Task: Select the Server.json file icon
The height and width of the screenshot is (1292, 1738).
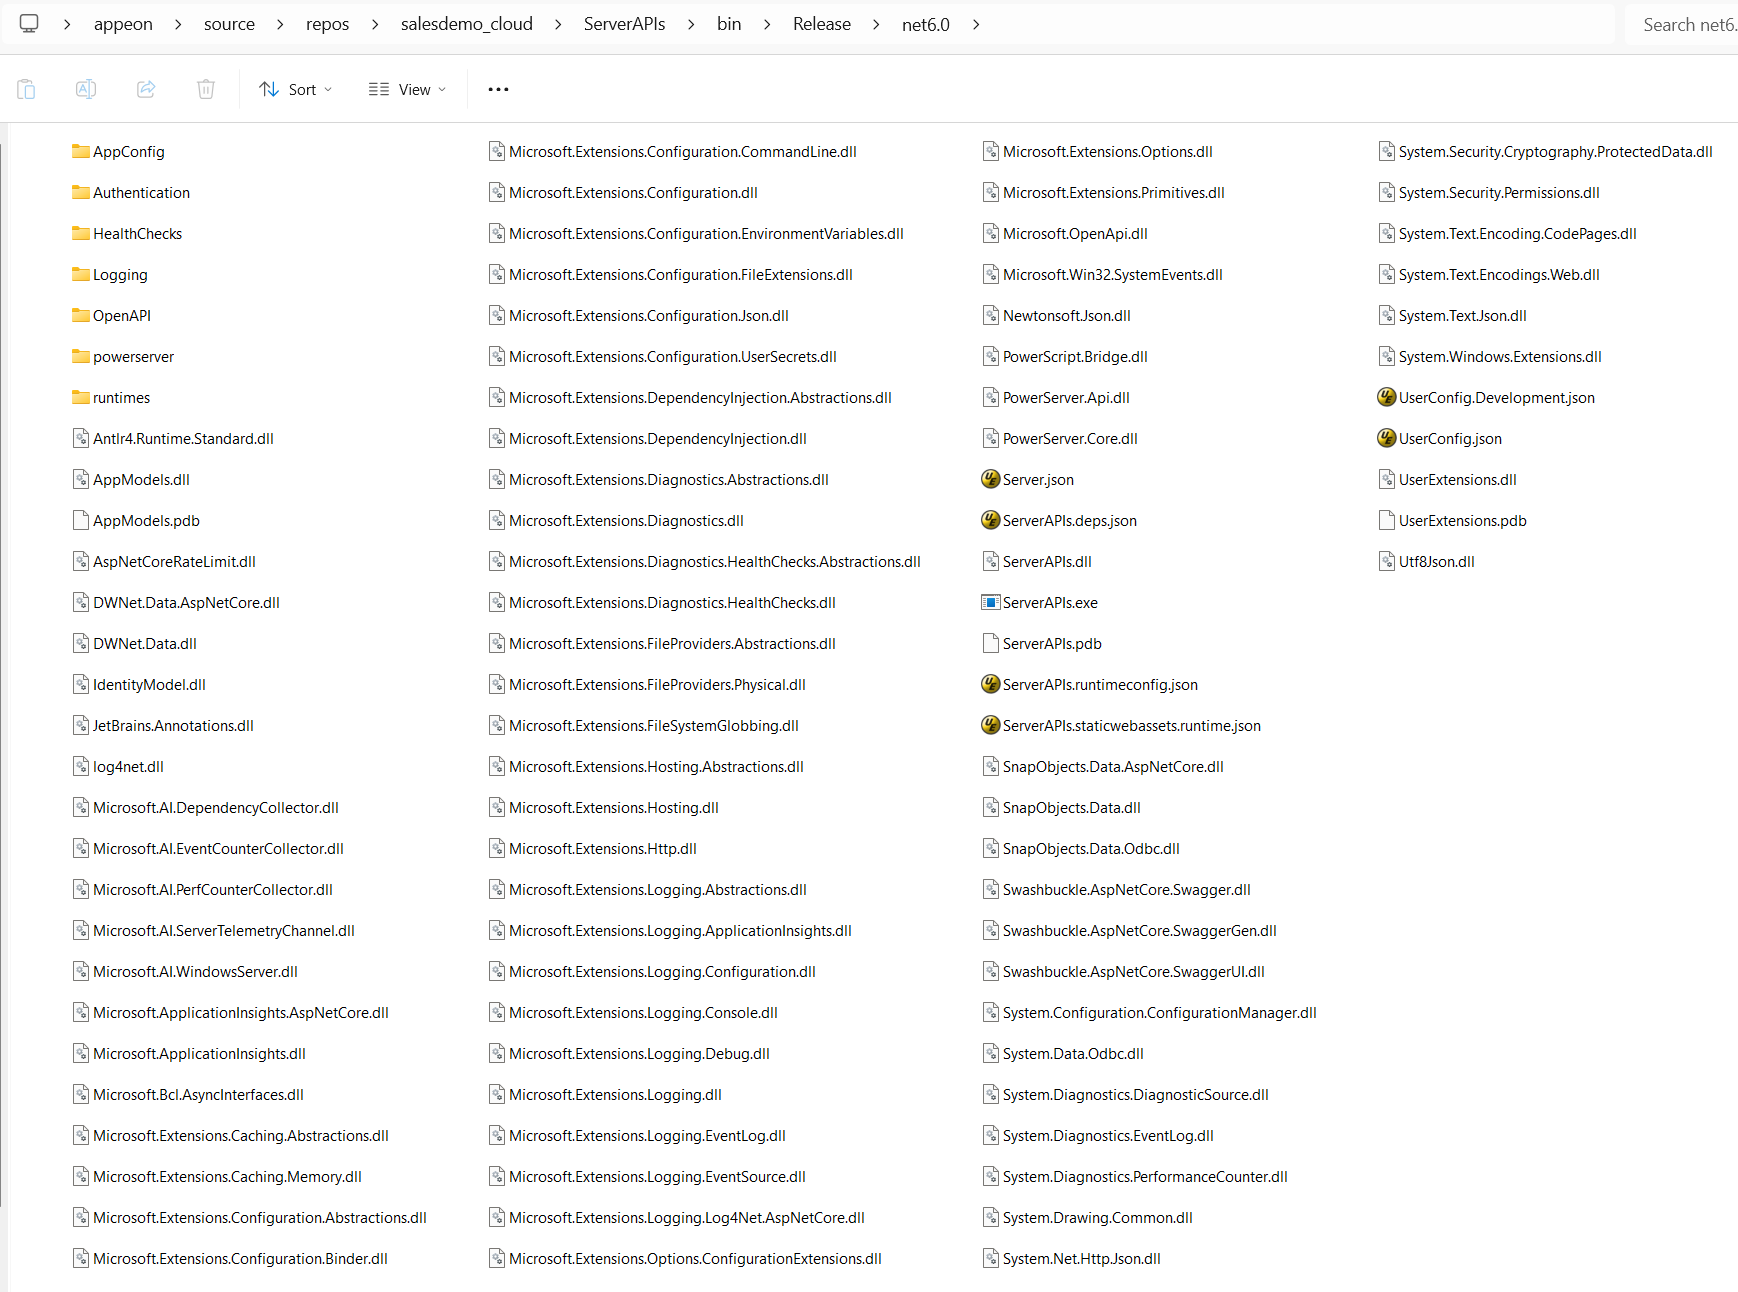Action: 990,480
